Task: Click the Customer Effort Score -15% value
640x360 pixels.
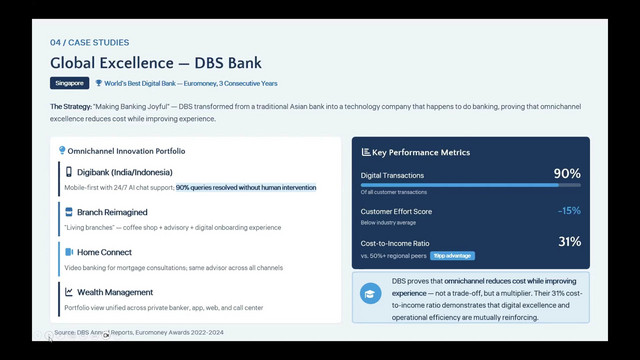Action: tap(569, 211)
